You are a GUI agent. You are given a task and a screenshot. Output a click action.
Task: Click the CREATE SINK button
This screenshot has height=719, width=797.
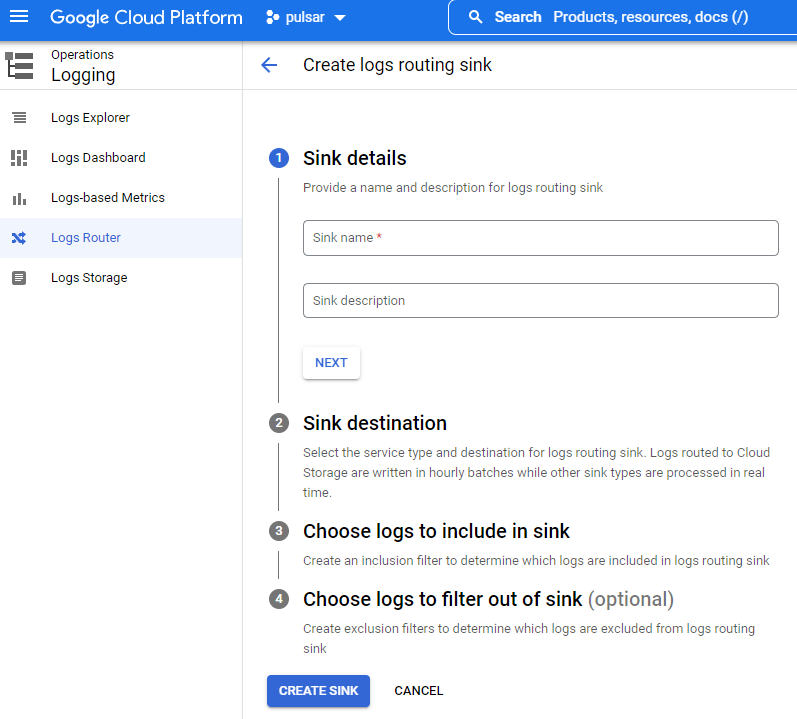(318, 691)
